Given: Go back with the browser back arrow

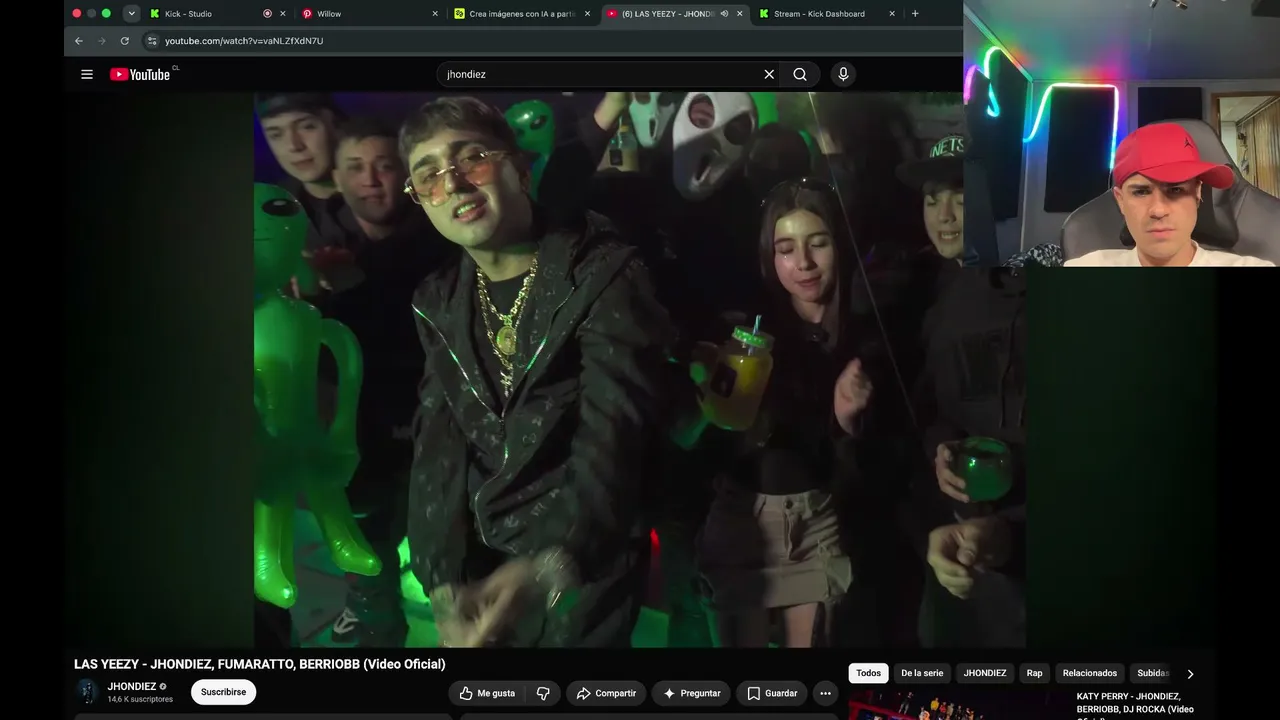Looking at the screenshot, I should point(79,41).
